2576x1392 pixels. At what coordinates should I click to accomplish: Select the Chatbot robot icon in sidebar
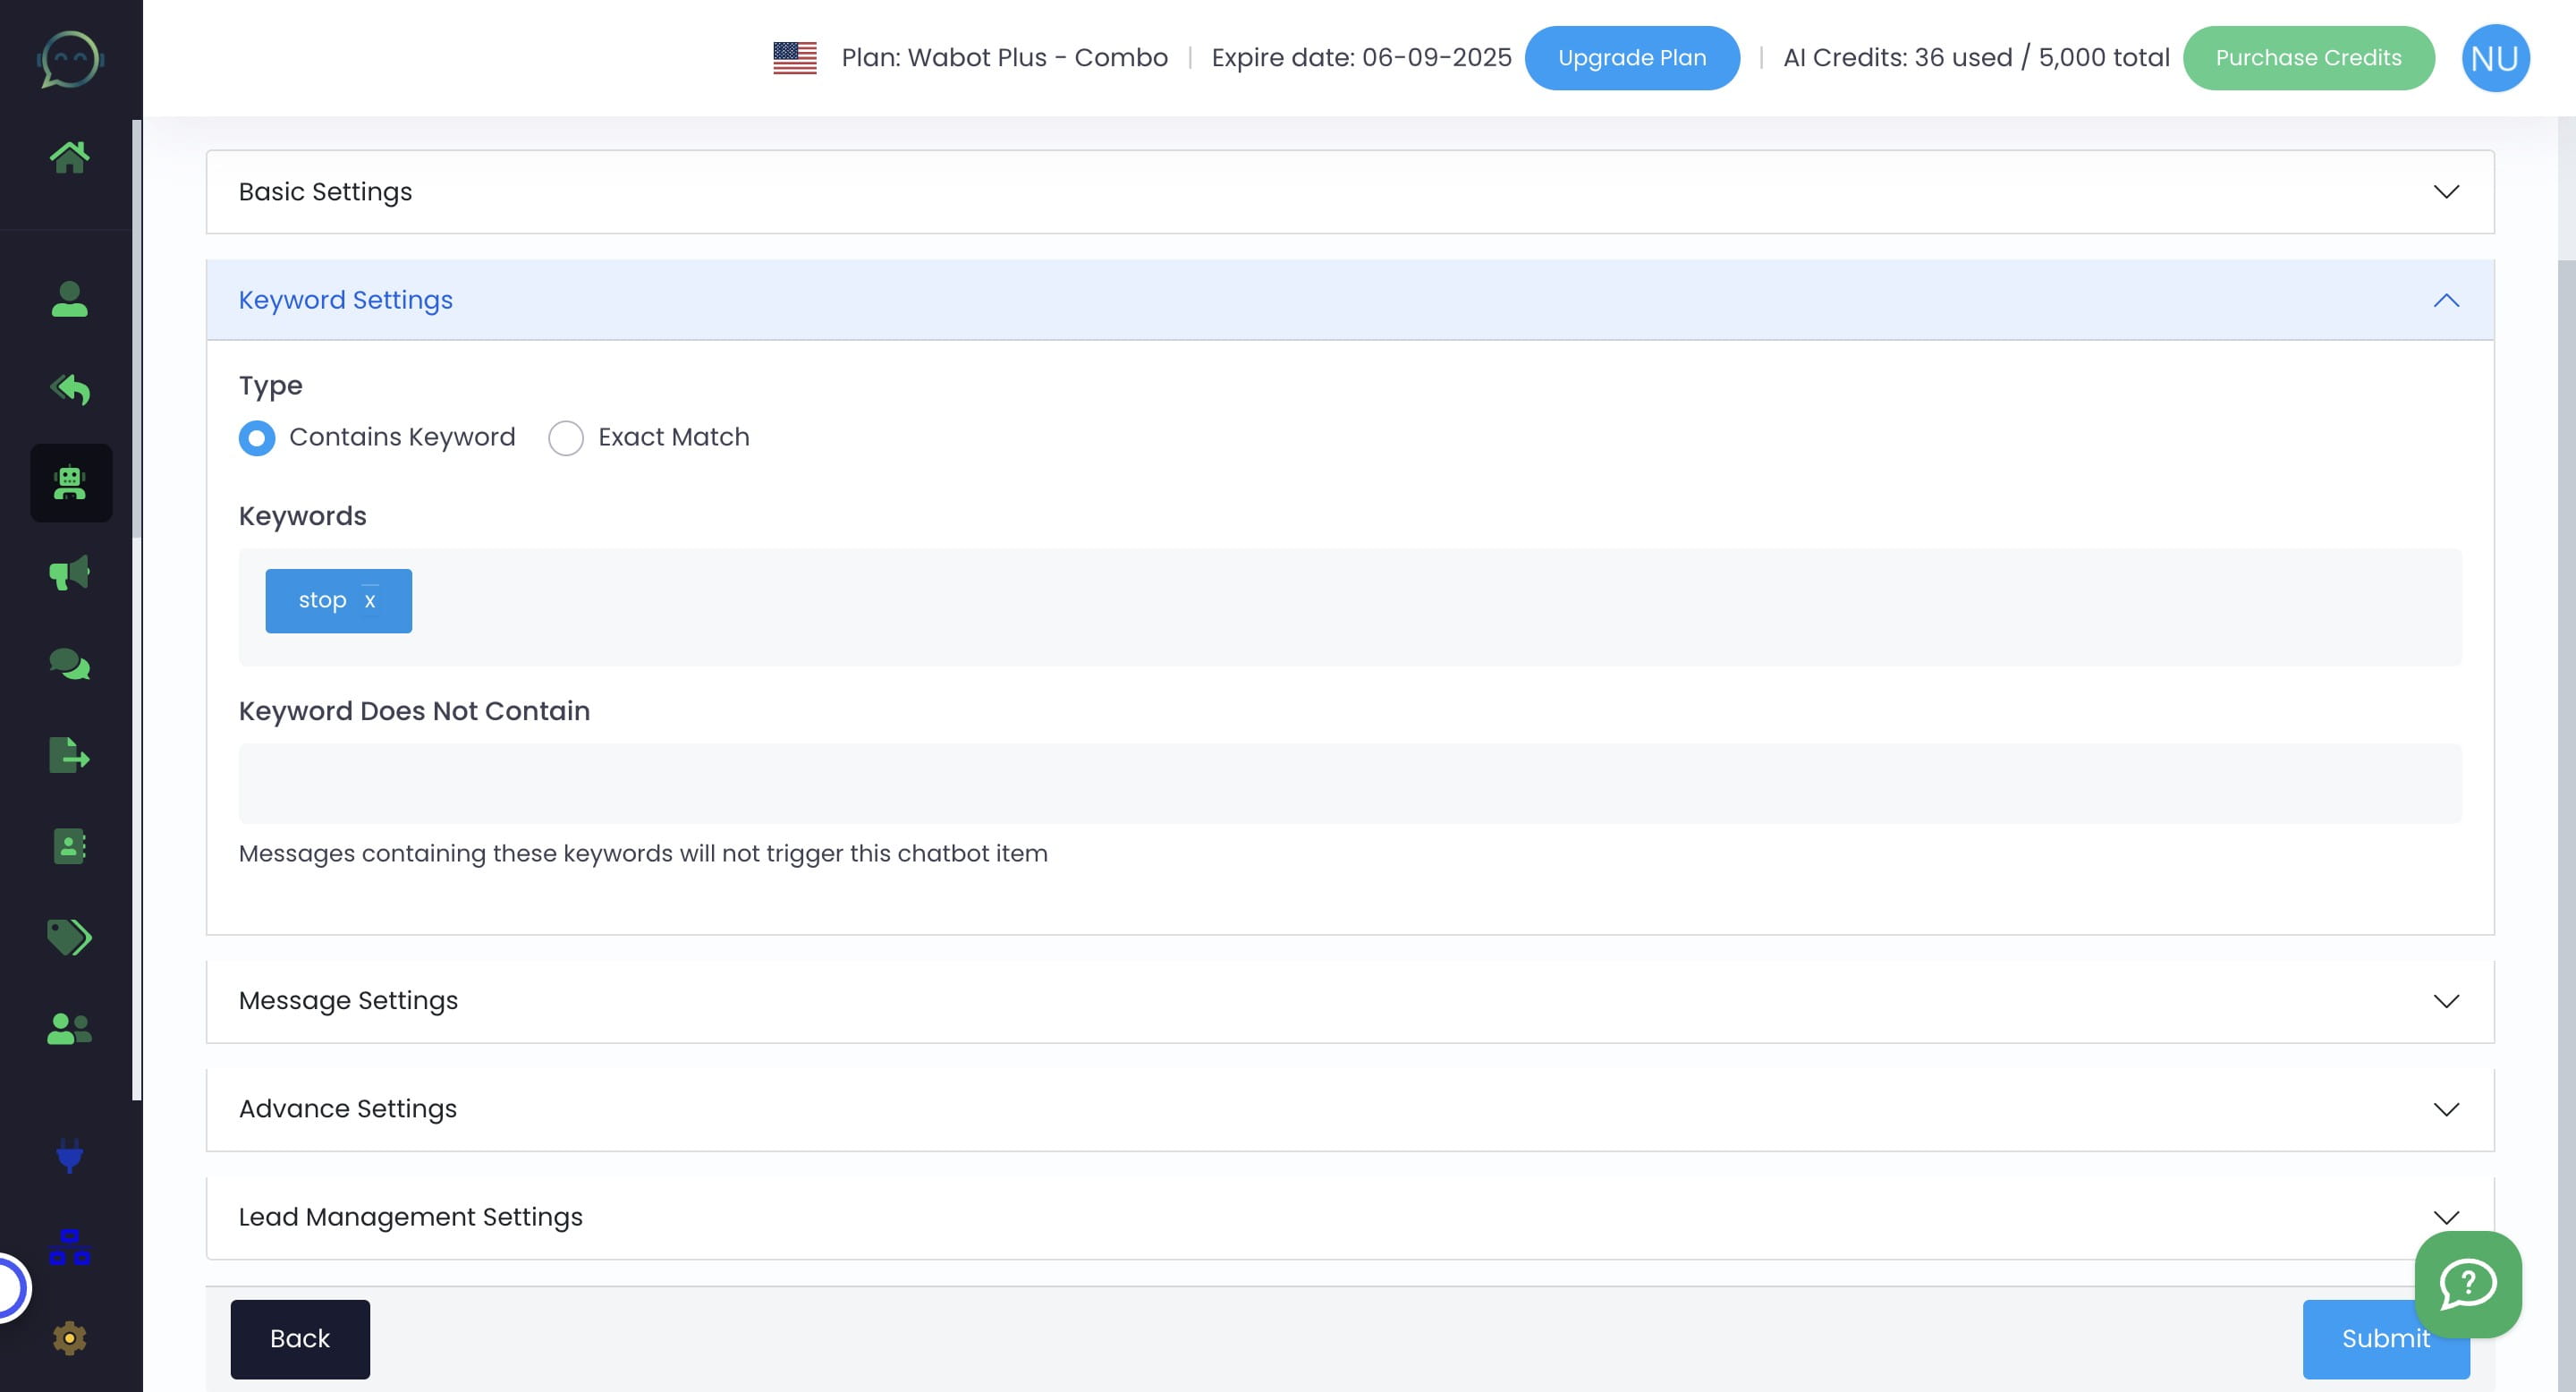(70, 483)
